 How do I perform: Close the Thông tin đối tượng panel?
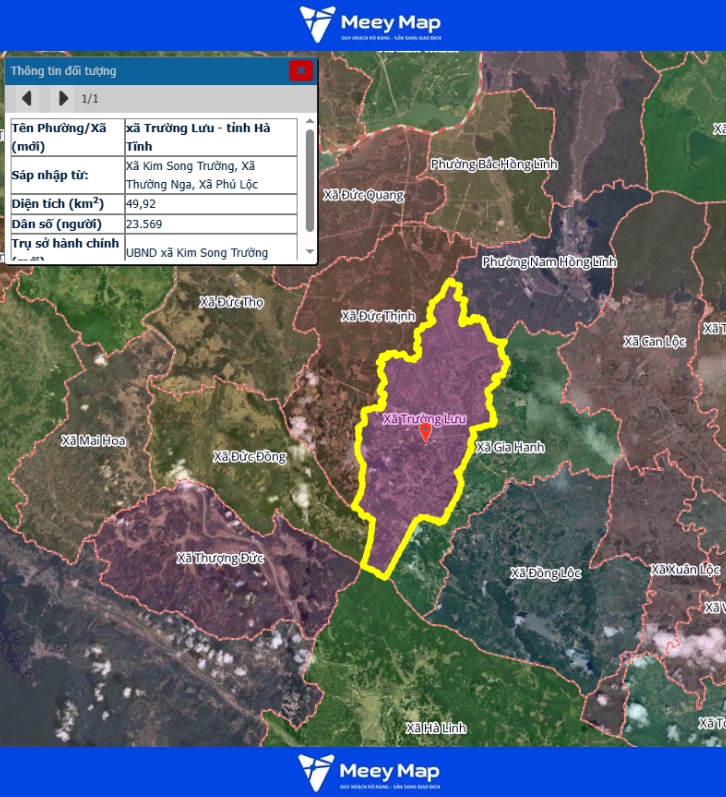coord(300,70)
